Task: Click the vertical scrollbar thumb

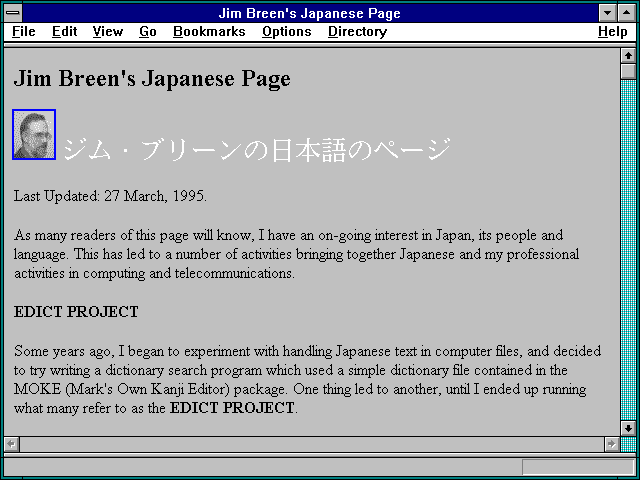Action: [628, 71]
